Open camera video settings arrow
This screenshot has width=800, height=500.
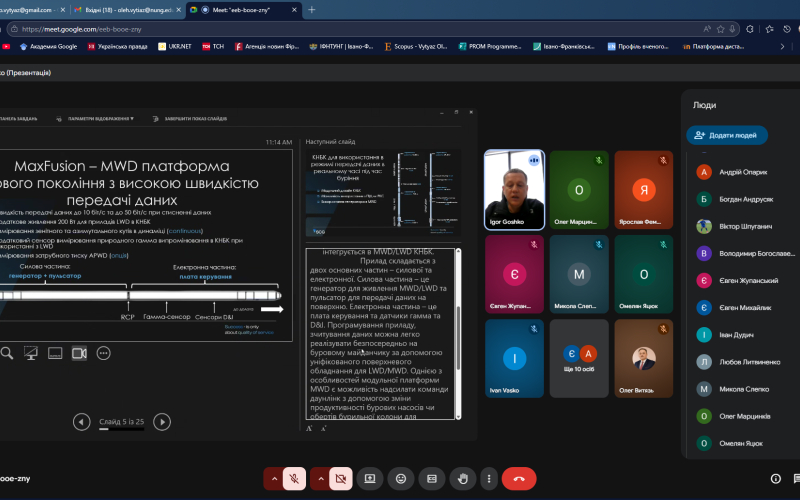click(320, 479)
